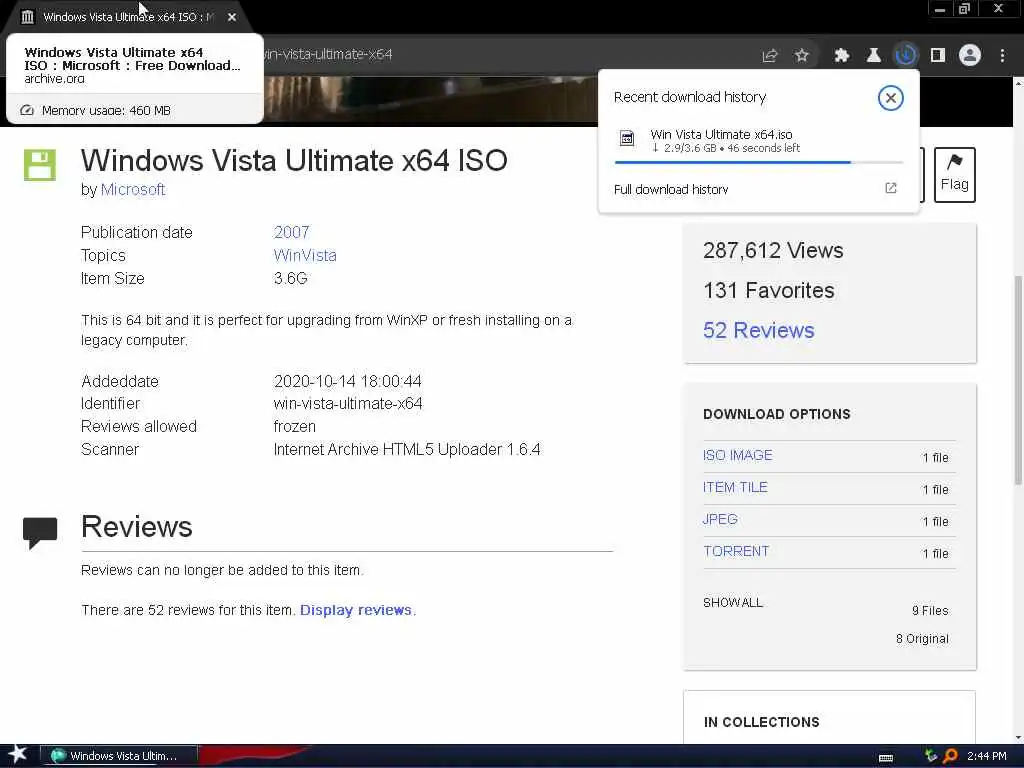This screenshot has width=1024, height=768.
Task: Toggle the side panel icon
Action: coord(938,56)
